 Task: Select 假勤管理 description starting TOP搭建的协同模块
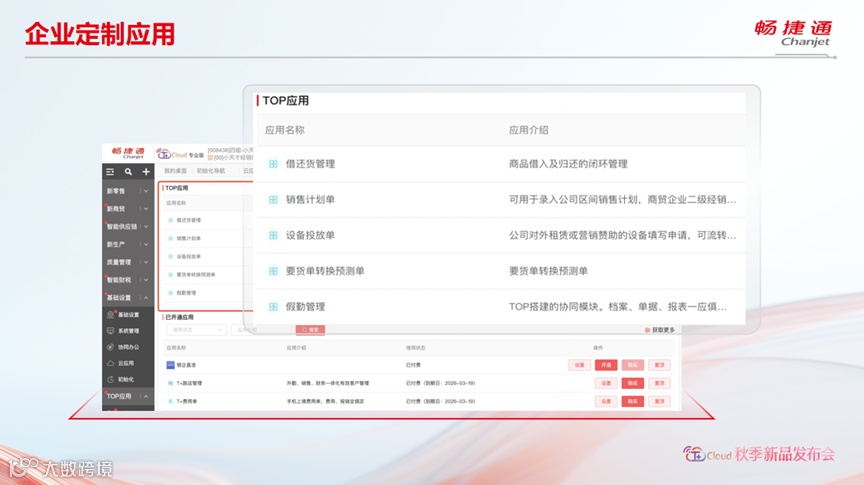(618, 306)
